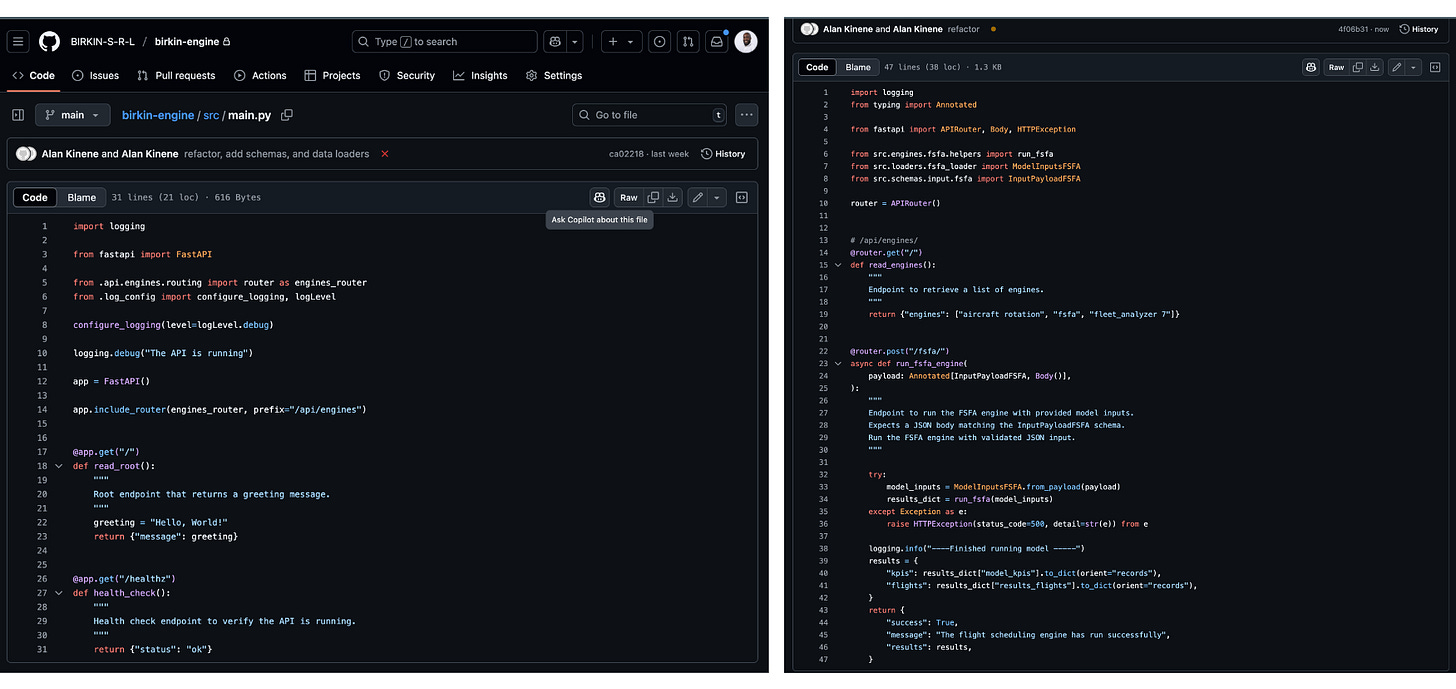The width and height of the screenshot is (1456, 689).
Task: Open the notifications inbox icon
Action: click(716, 42)
